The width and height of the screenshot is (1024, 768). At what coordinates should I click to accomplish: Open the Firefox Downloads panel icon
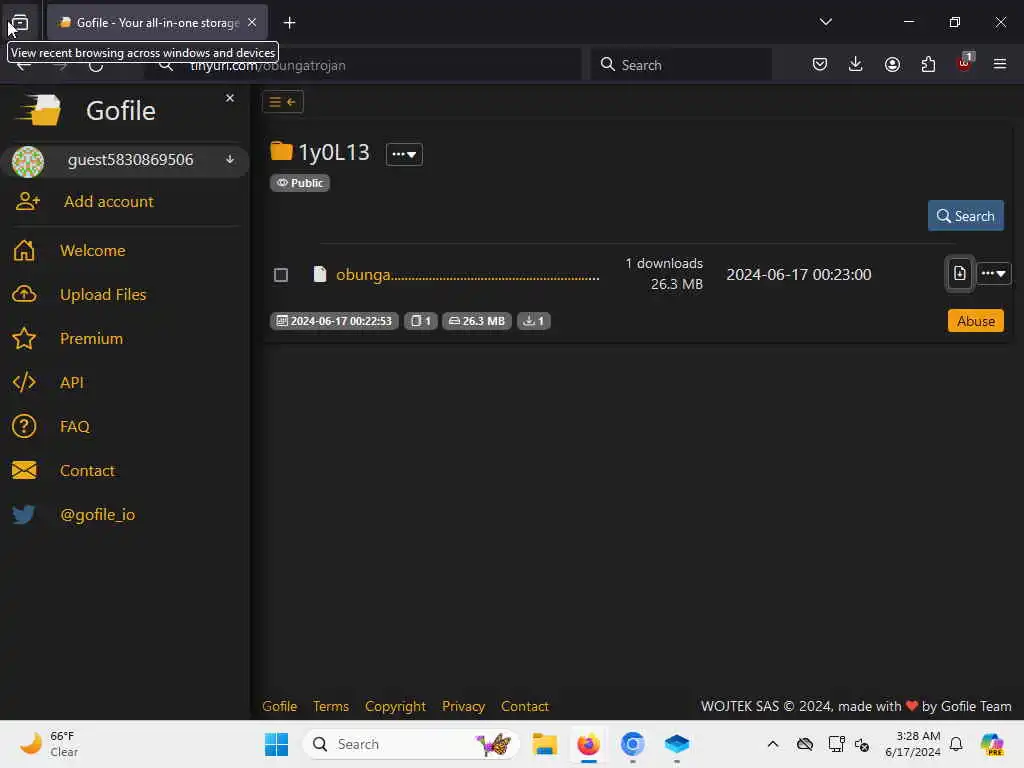point(856,64)
